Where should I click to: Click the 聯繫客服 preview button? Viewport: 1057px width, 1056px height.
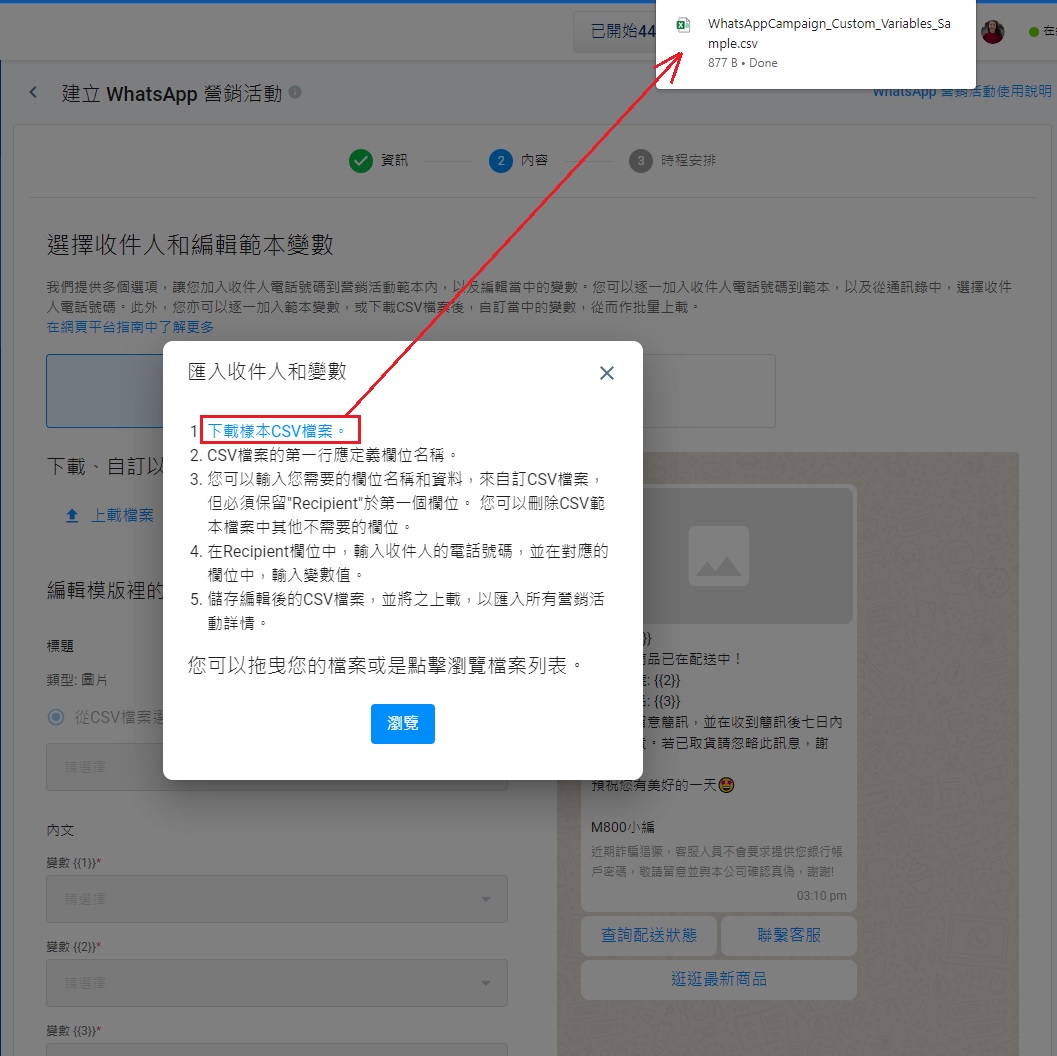click(789, 935)
